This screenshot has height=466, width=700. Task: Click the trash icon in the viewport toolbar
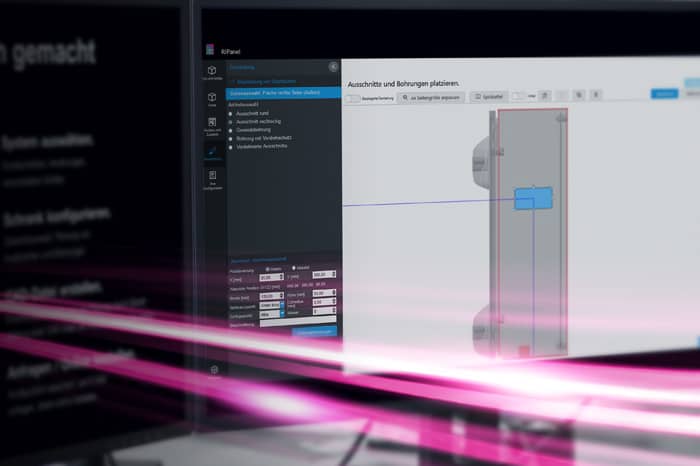(545, 96)
